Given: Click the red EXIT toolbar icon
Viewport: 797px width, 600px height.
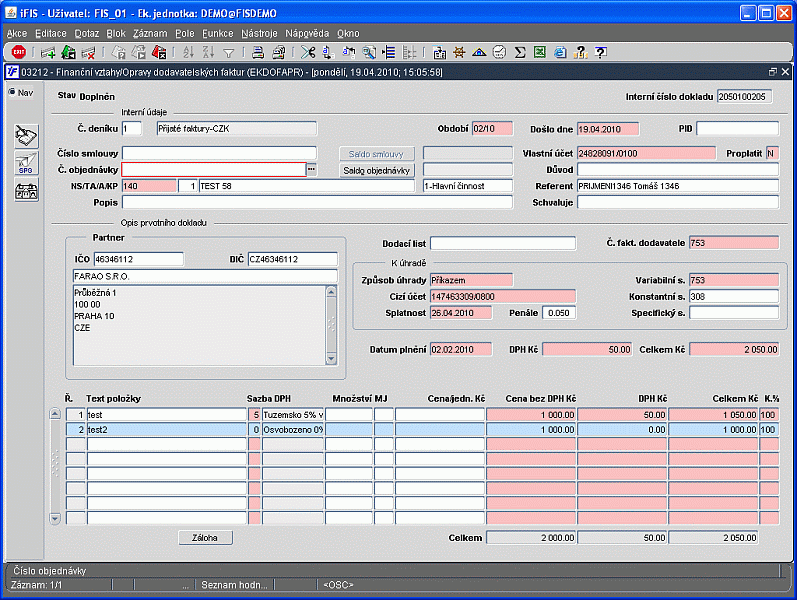Looking at the screenshot, I should coord(19,52).
